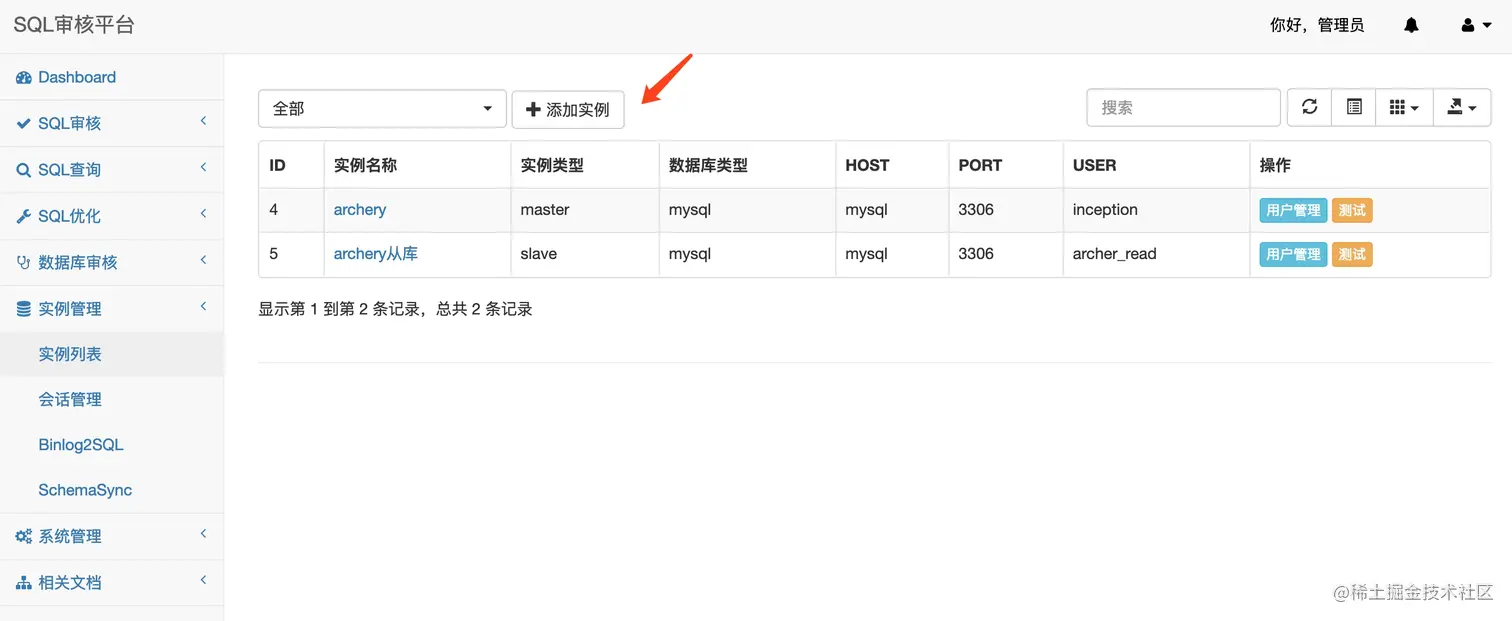Click the 系统管理 gear icon in sidebar
Image resolution: width=1512 pixels, height=621 pixels.
[22, 536]
